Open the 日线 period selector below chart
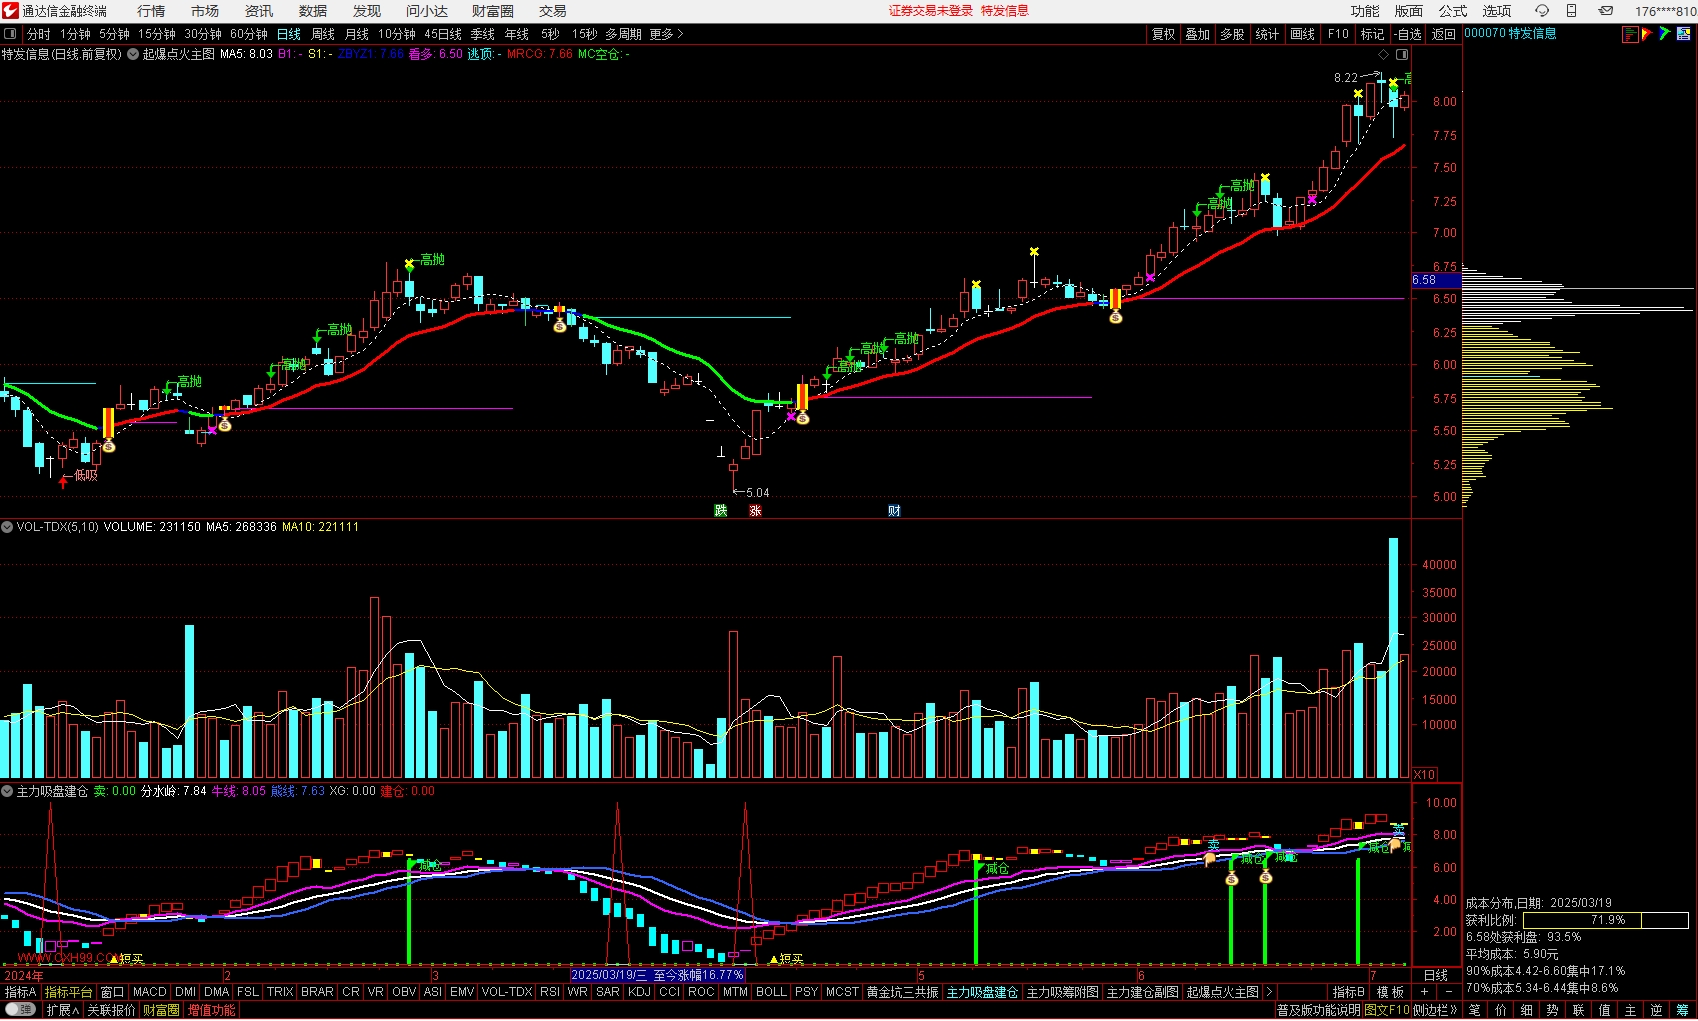This screenshot has height=1021, width=1698. click(x=1436, y=975)
